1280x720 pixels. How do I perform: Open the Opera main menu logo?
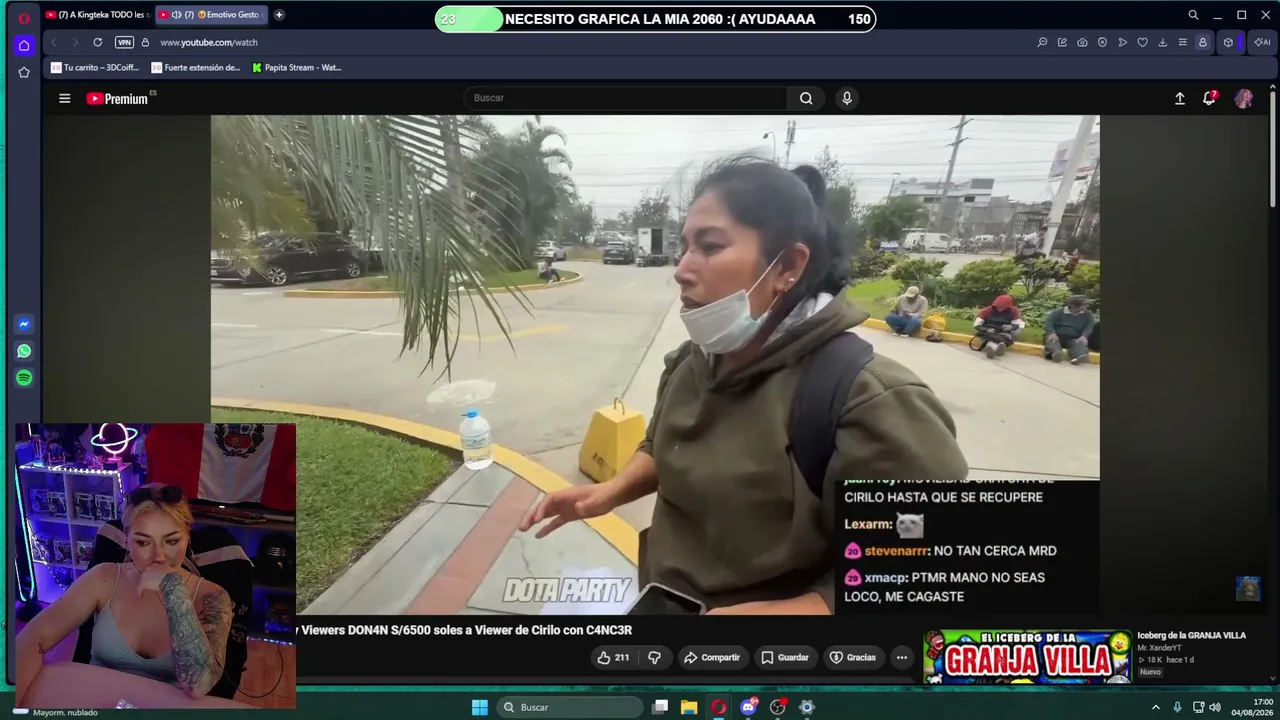(24, 17)
